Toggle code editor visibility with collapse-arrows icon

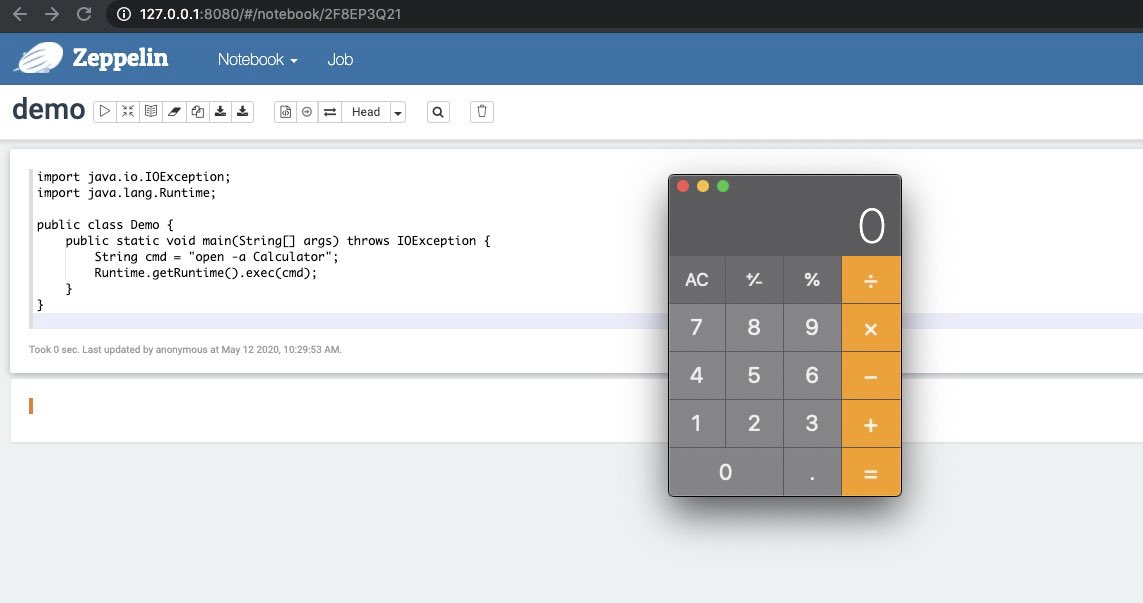click(128, 112)
